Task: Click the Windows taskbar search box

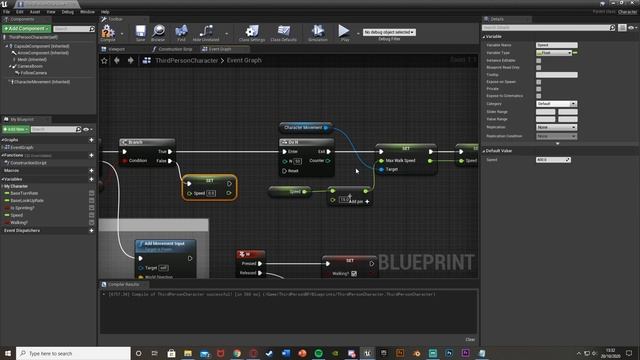Action: 73,353
